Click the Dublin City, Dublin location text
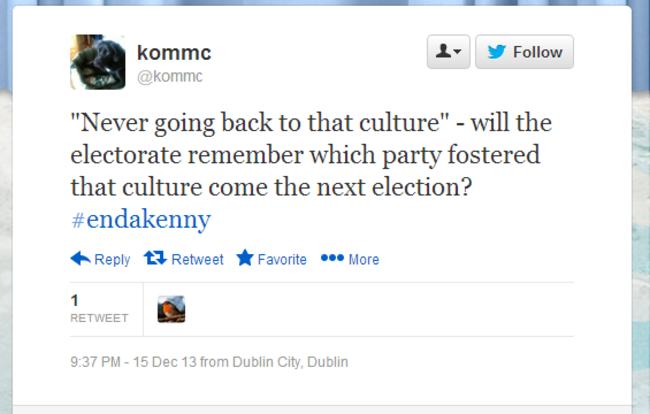The height and width of the screenshot is (414, 650). (x=291, y=362)
